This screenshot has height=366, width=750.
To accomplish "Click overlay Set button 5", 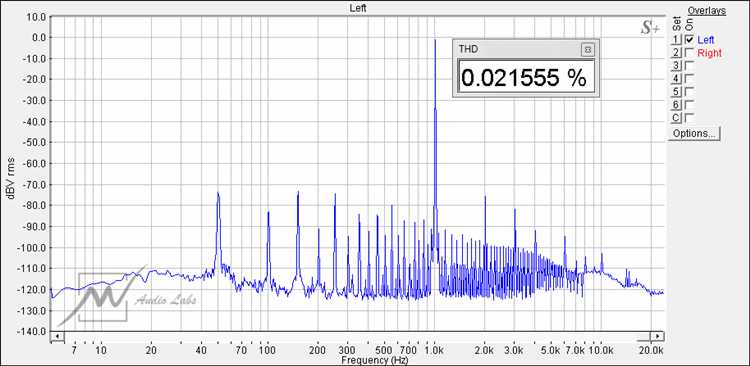I will click(675, 91).
